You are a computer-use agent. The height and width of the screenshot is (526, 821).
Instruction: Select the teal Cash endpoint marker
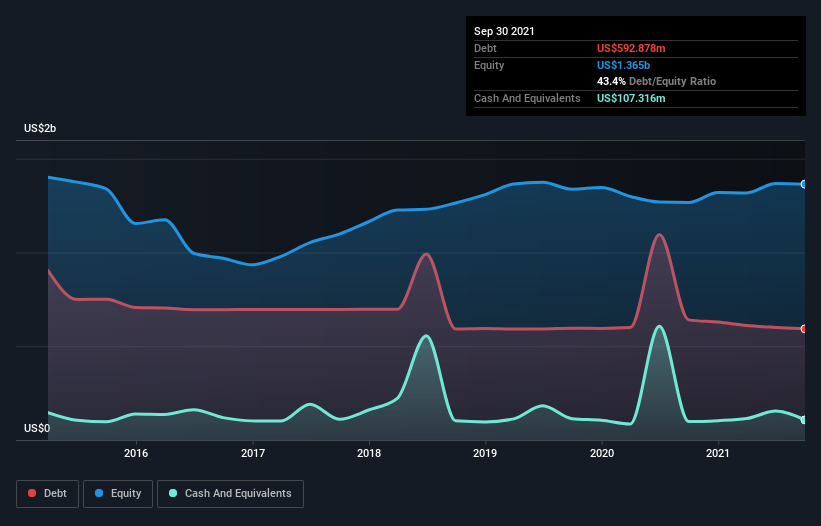(804, 420)
